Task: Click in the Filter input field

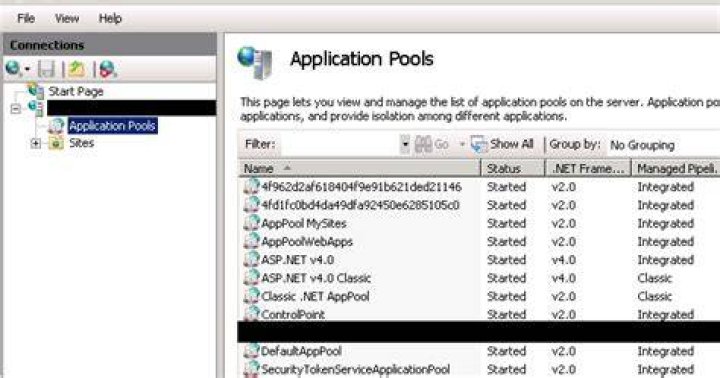Action: 340,144
